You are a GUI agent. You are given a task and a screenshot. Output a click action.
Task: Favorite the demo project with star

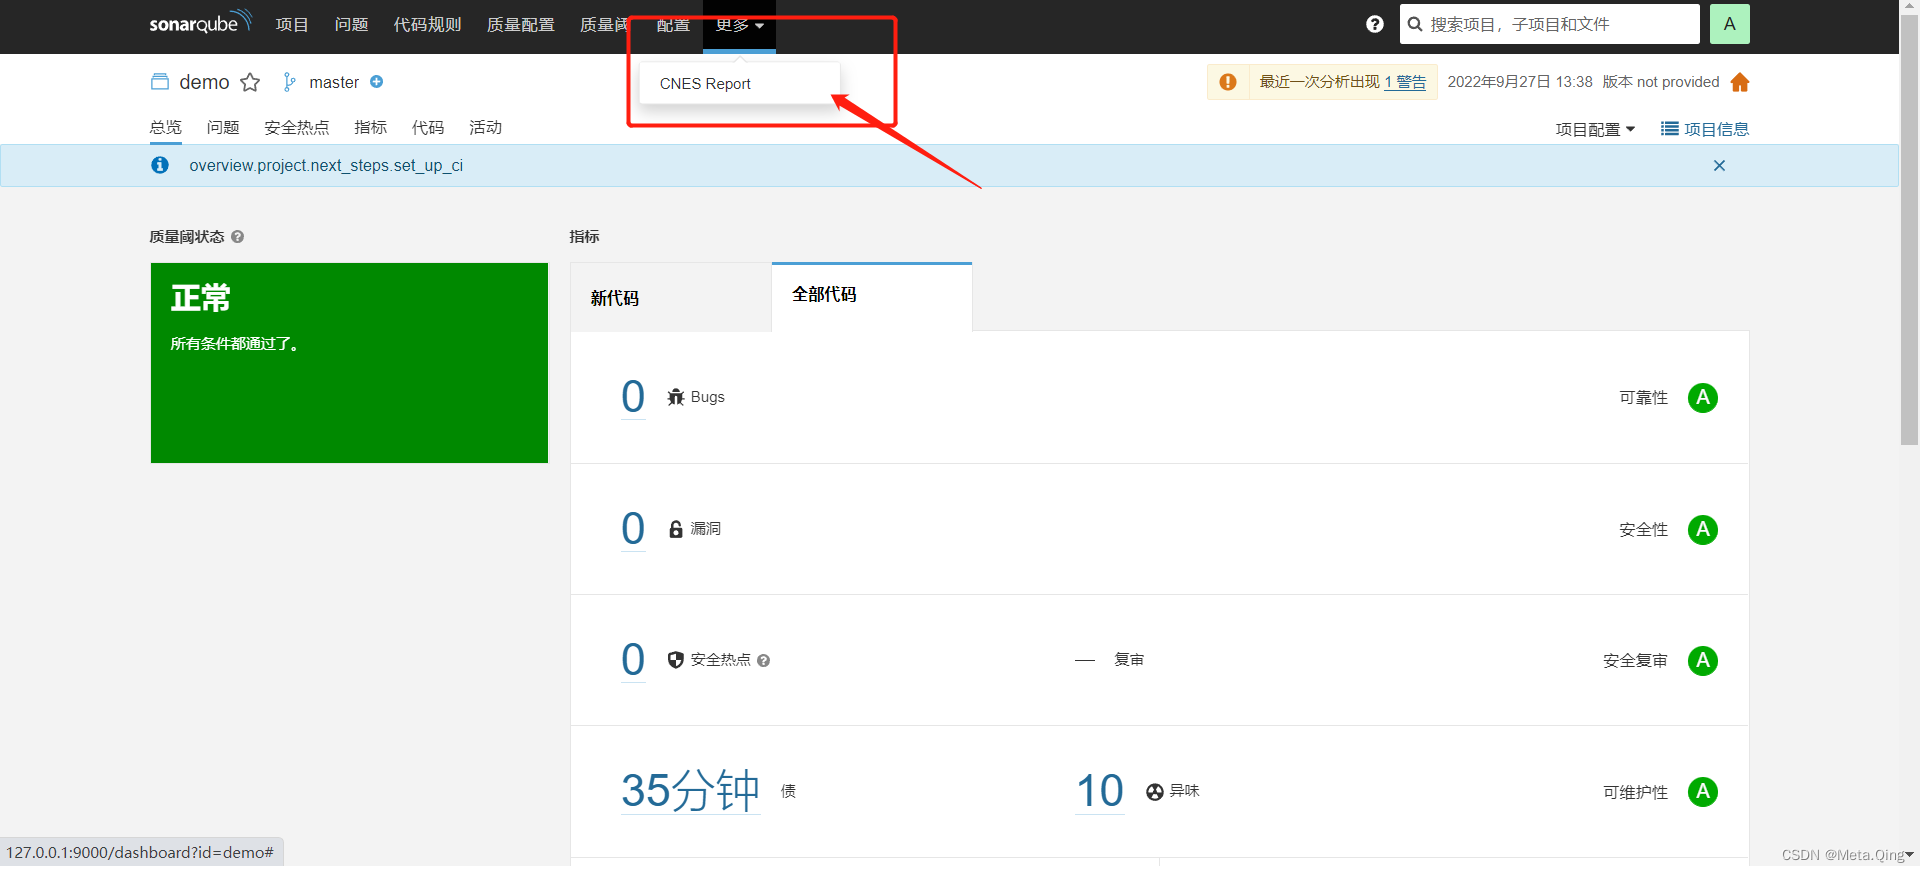tap(250, 82)
